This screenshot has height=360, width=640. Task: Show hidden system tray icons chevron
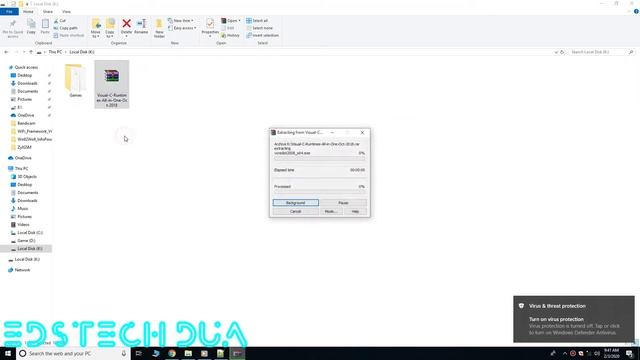point(565,353)
